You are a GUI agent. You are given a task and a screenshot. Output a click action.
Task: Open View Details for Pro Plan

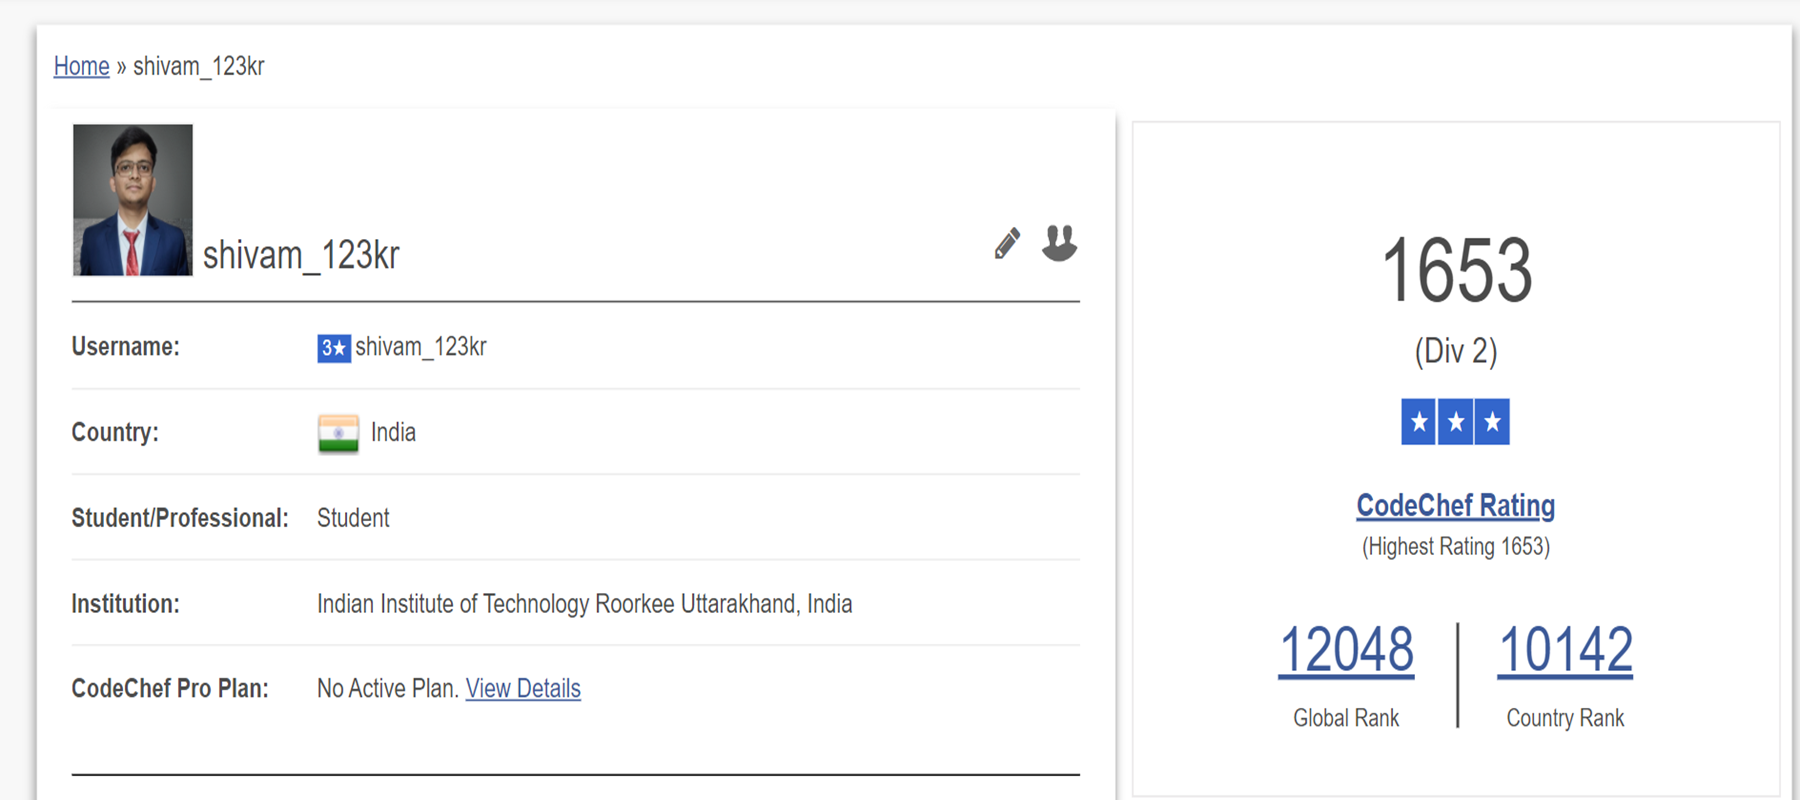pyautogui.click(x=523, y=689)
